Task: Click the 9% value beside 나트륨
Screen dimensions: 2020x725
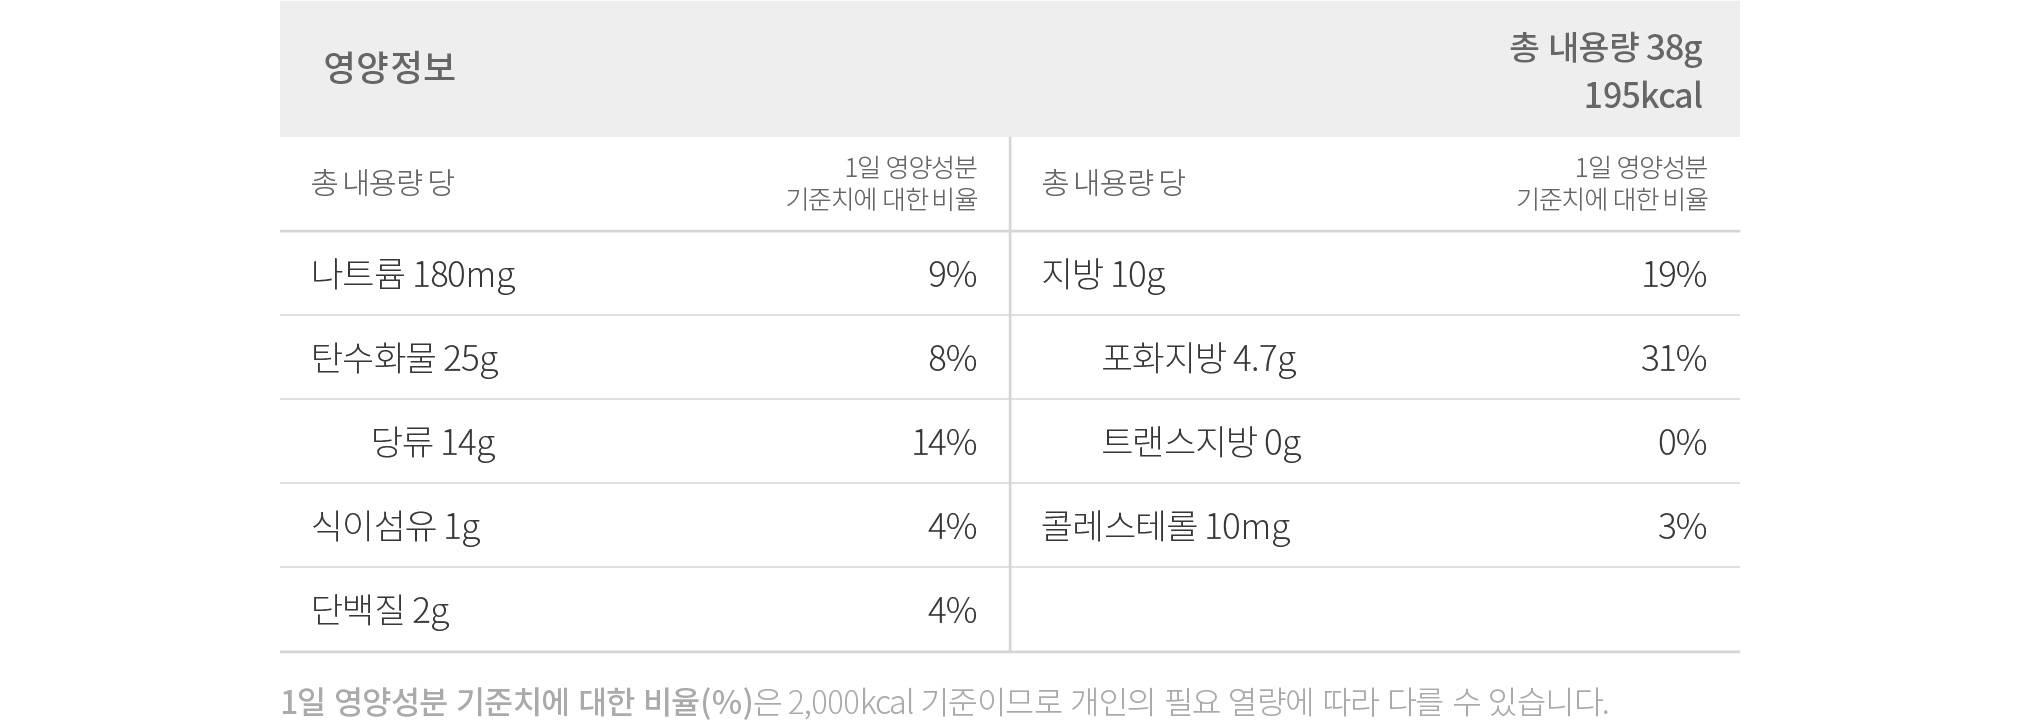Action: pos(952,275)
